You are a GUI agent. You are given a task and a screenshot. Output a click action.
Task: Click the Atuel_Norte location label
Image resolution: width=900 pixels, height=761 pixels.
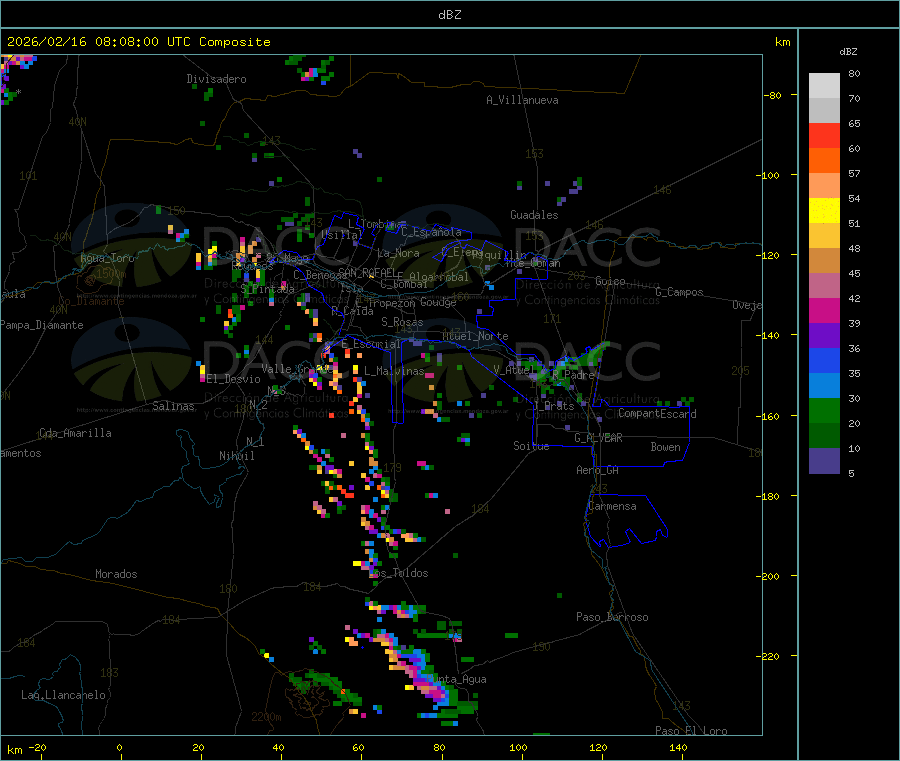click(x=475, y=336)
